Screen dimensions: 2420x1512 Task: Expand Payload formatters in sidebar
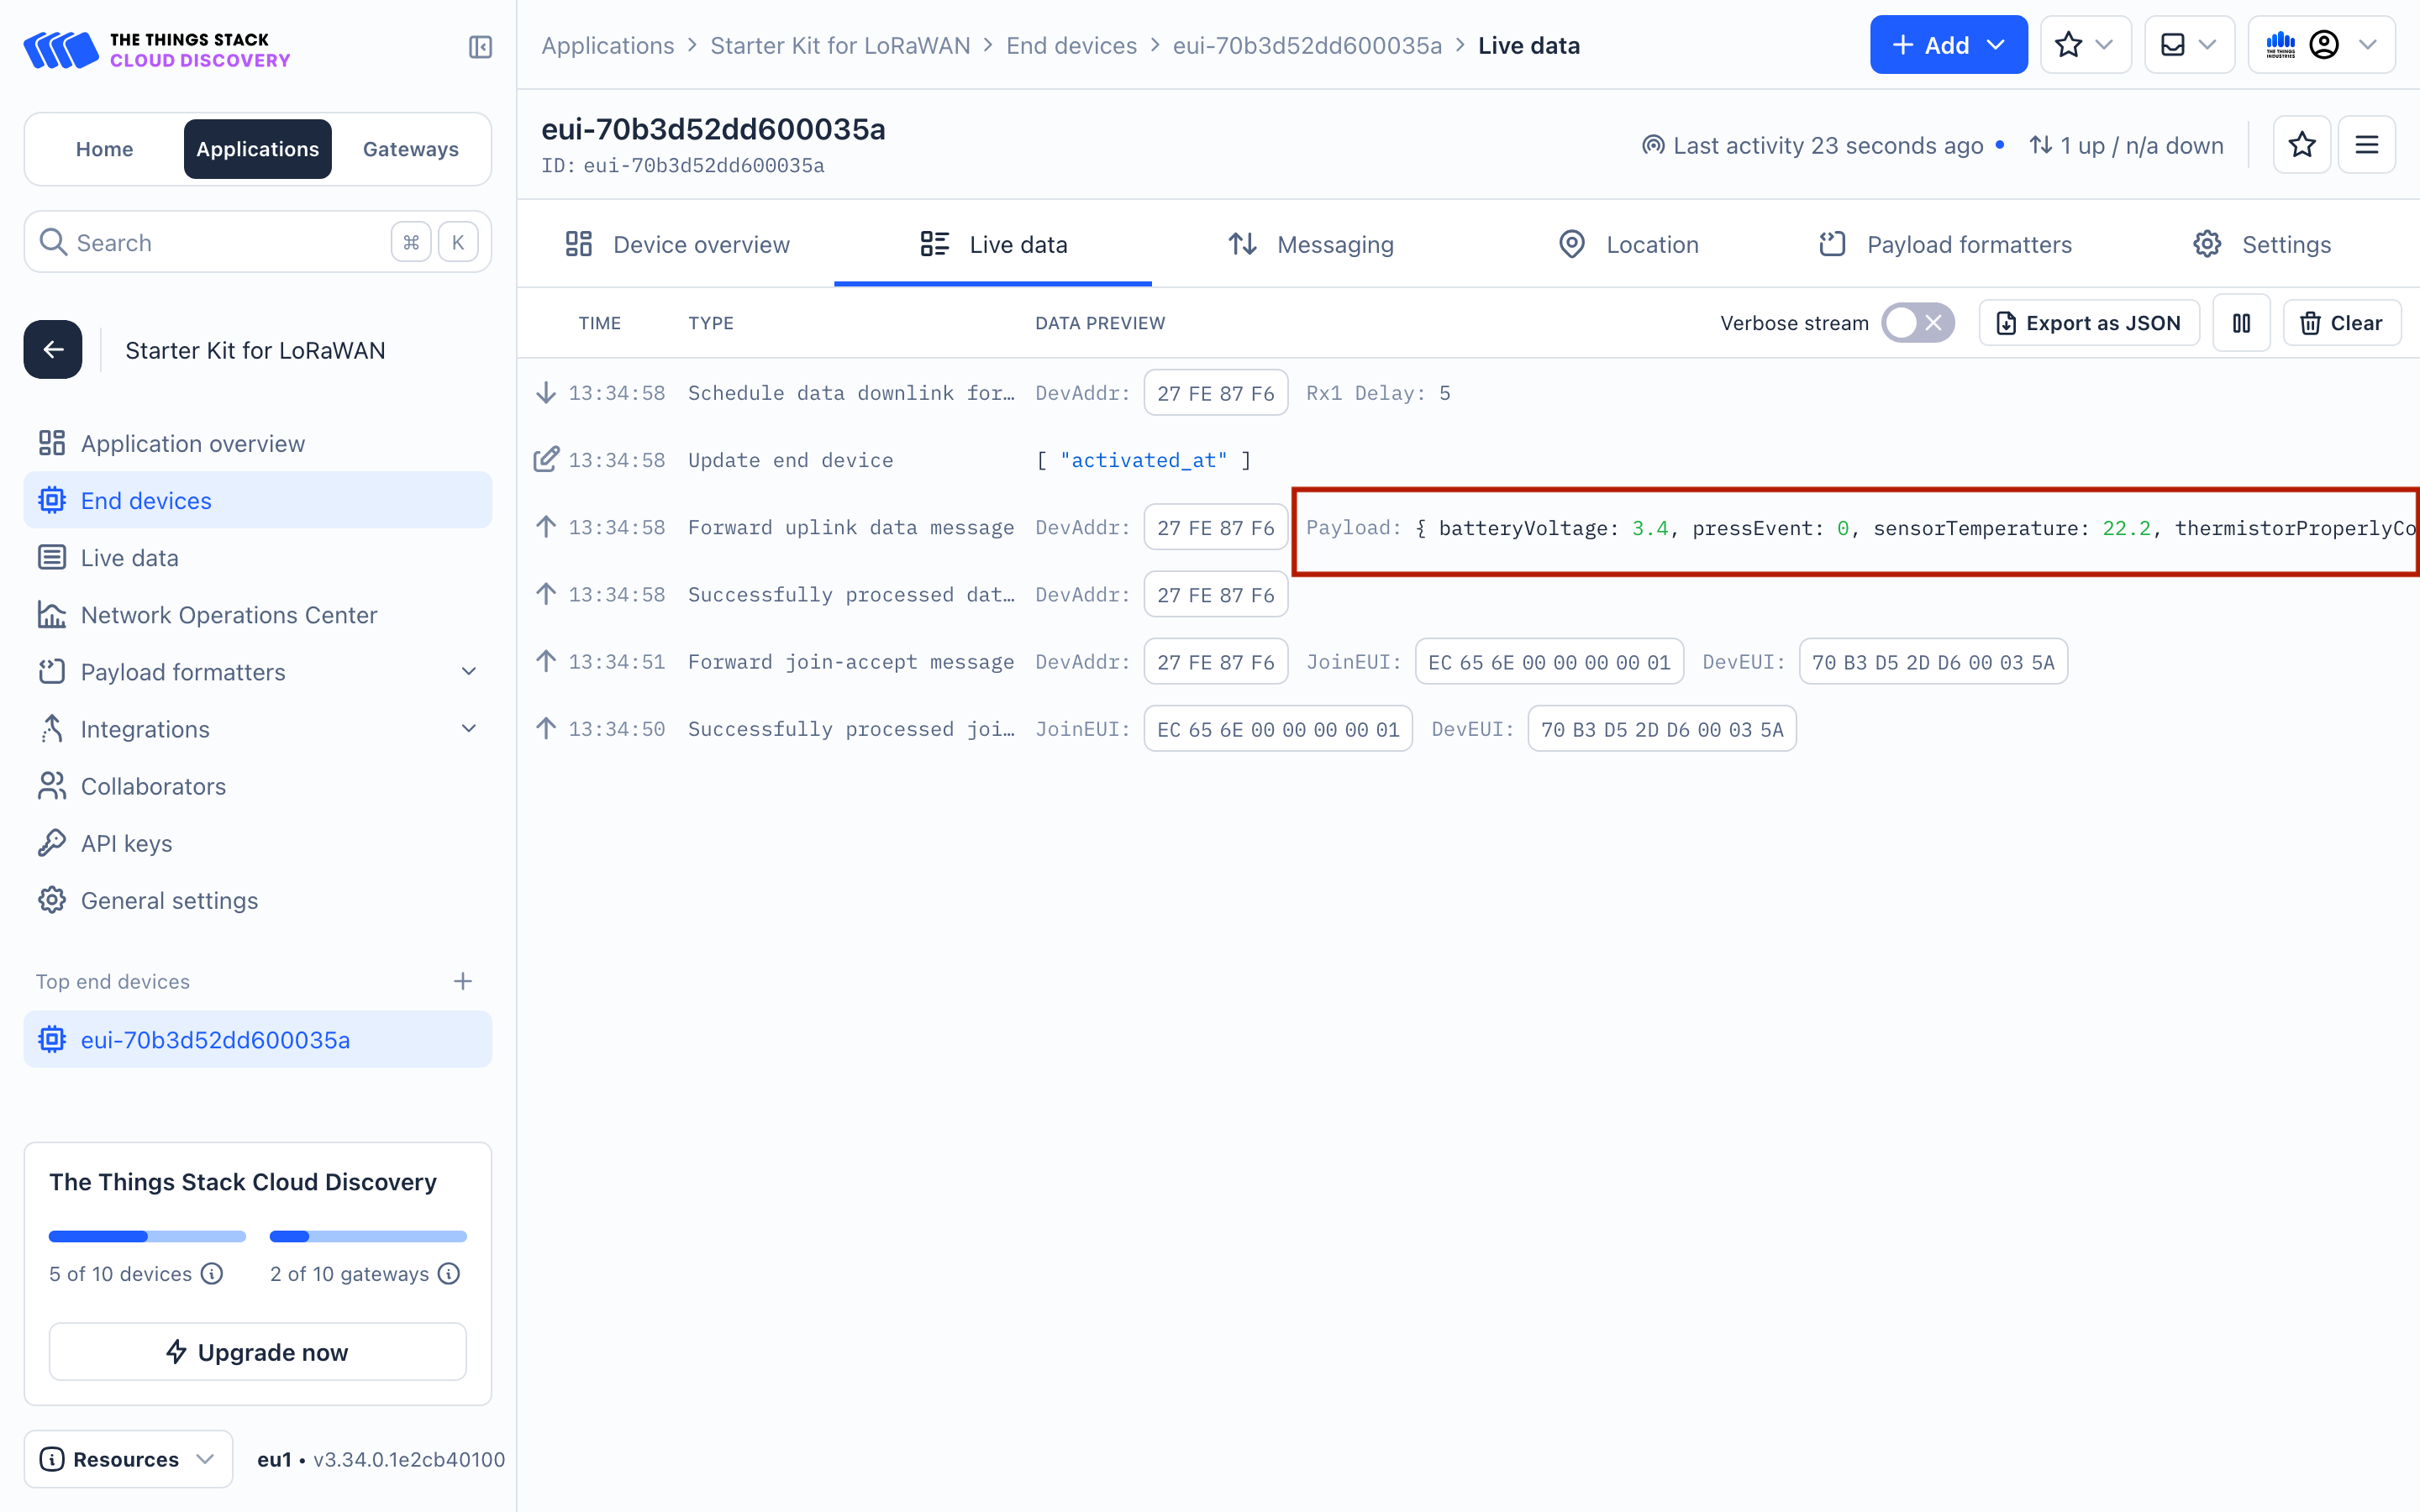coord(468,672)
